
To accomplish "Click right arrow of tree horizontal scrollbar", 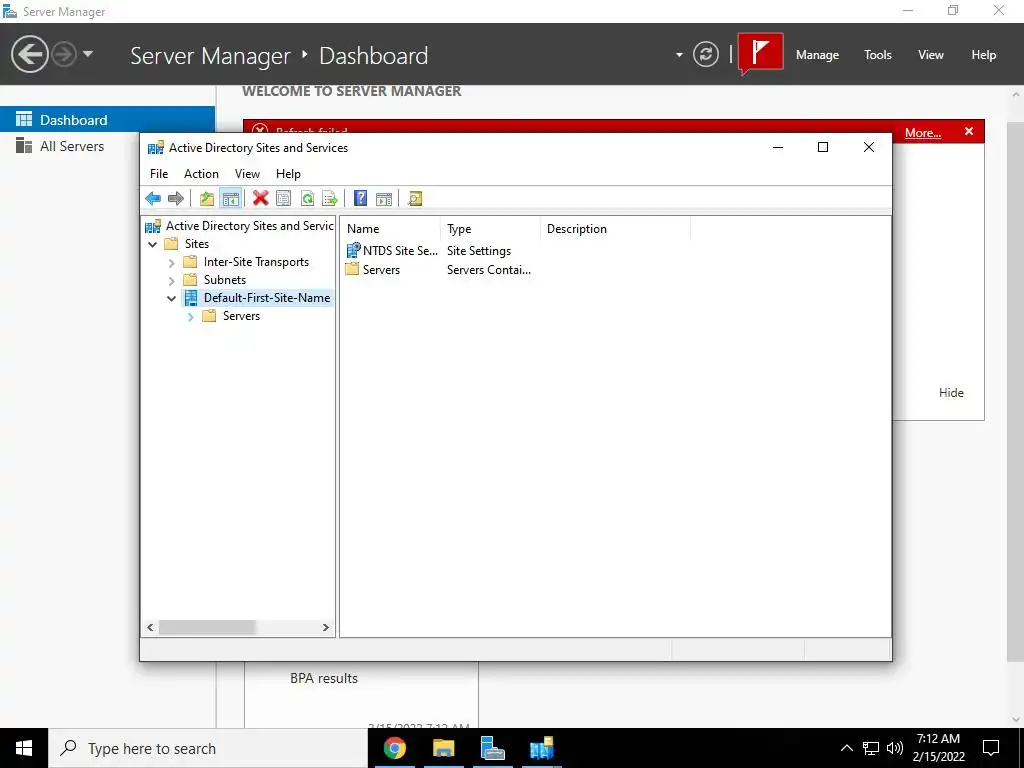I will click(325, 628).
